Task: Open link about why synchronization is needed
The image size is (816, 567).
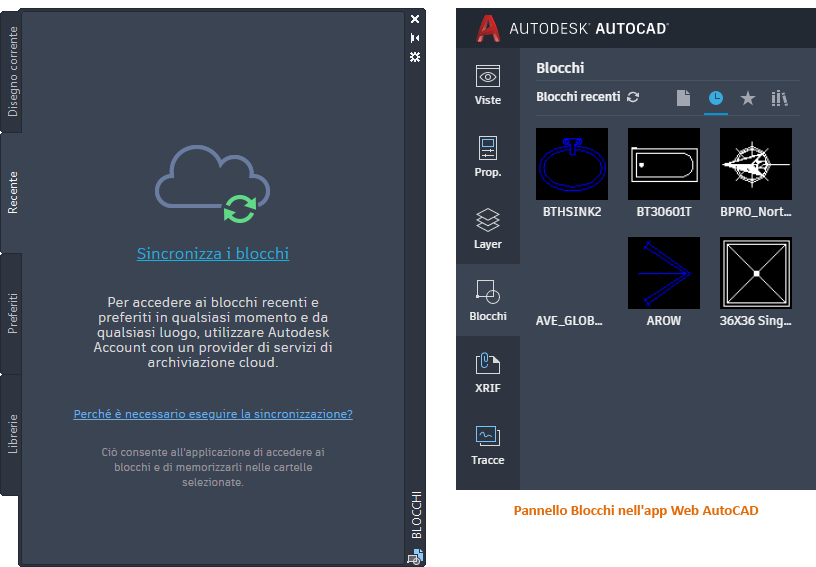Action: coord(213,414)
